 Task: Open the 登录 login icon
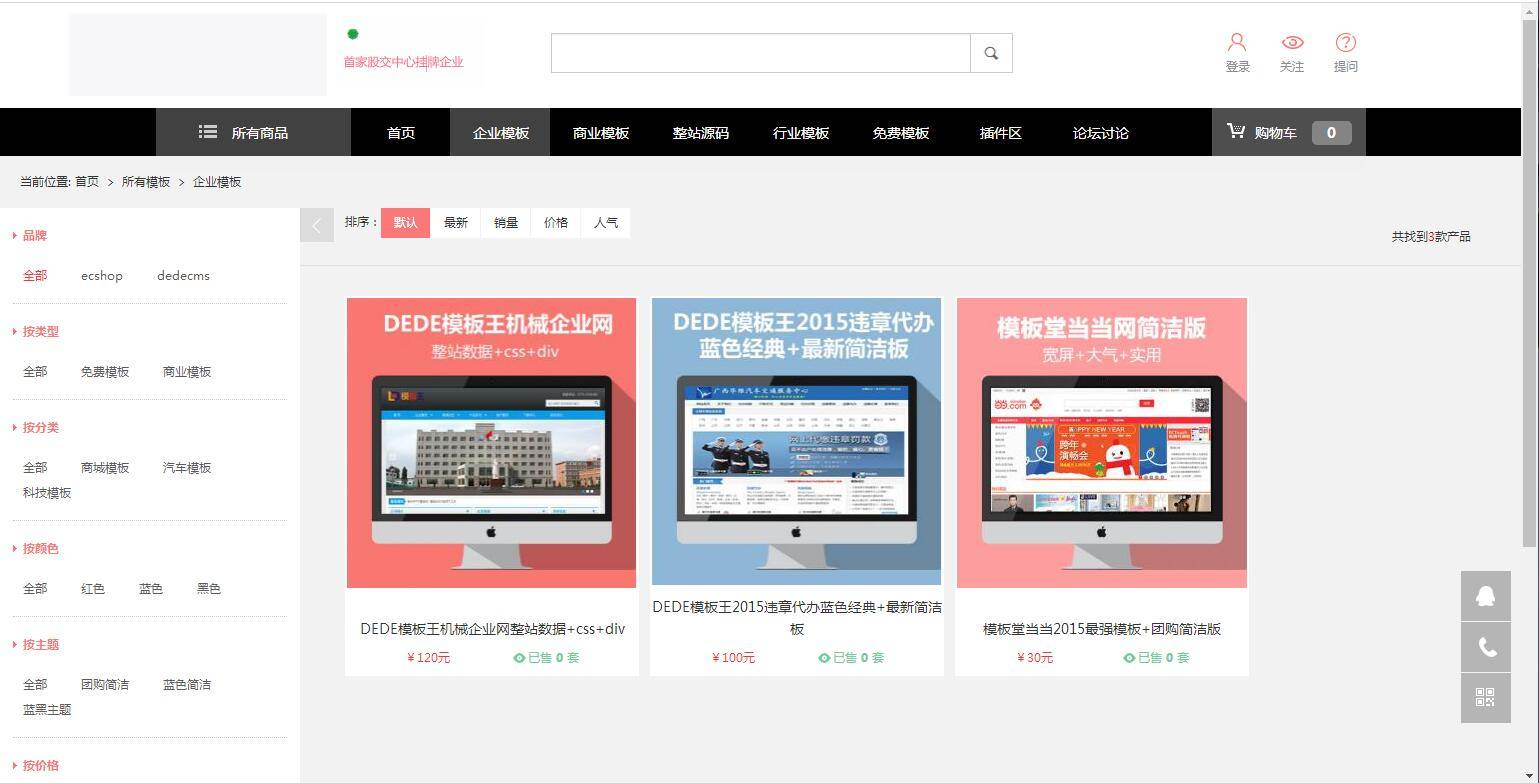(1237, 42)
